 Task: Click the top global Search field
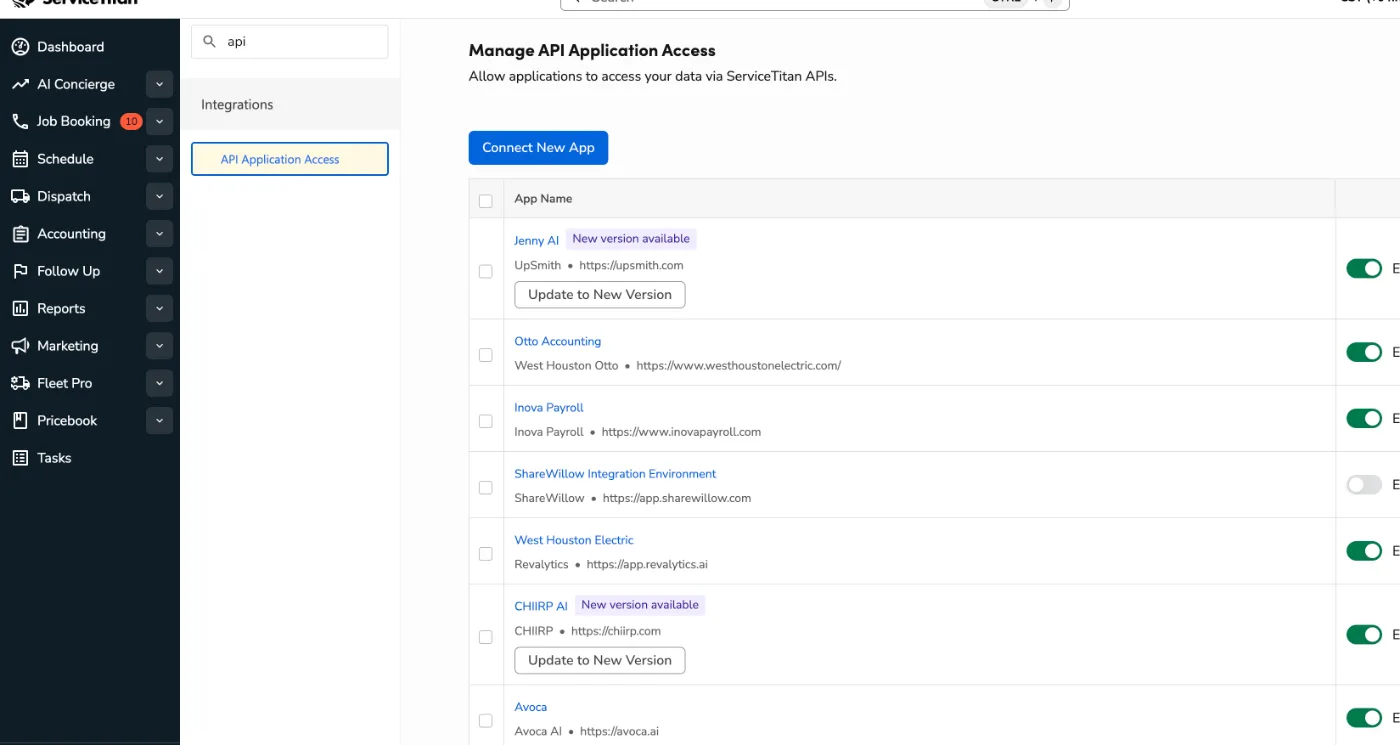point(815,3)
